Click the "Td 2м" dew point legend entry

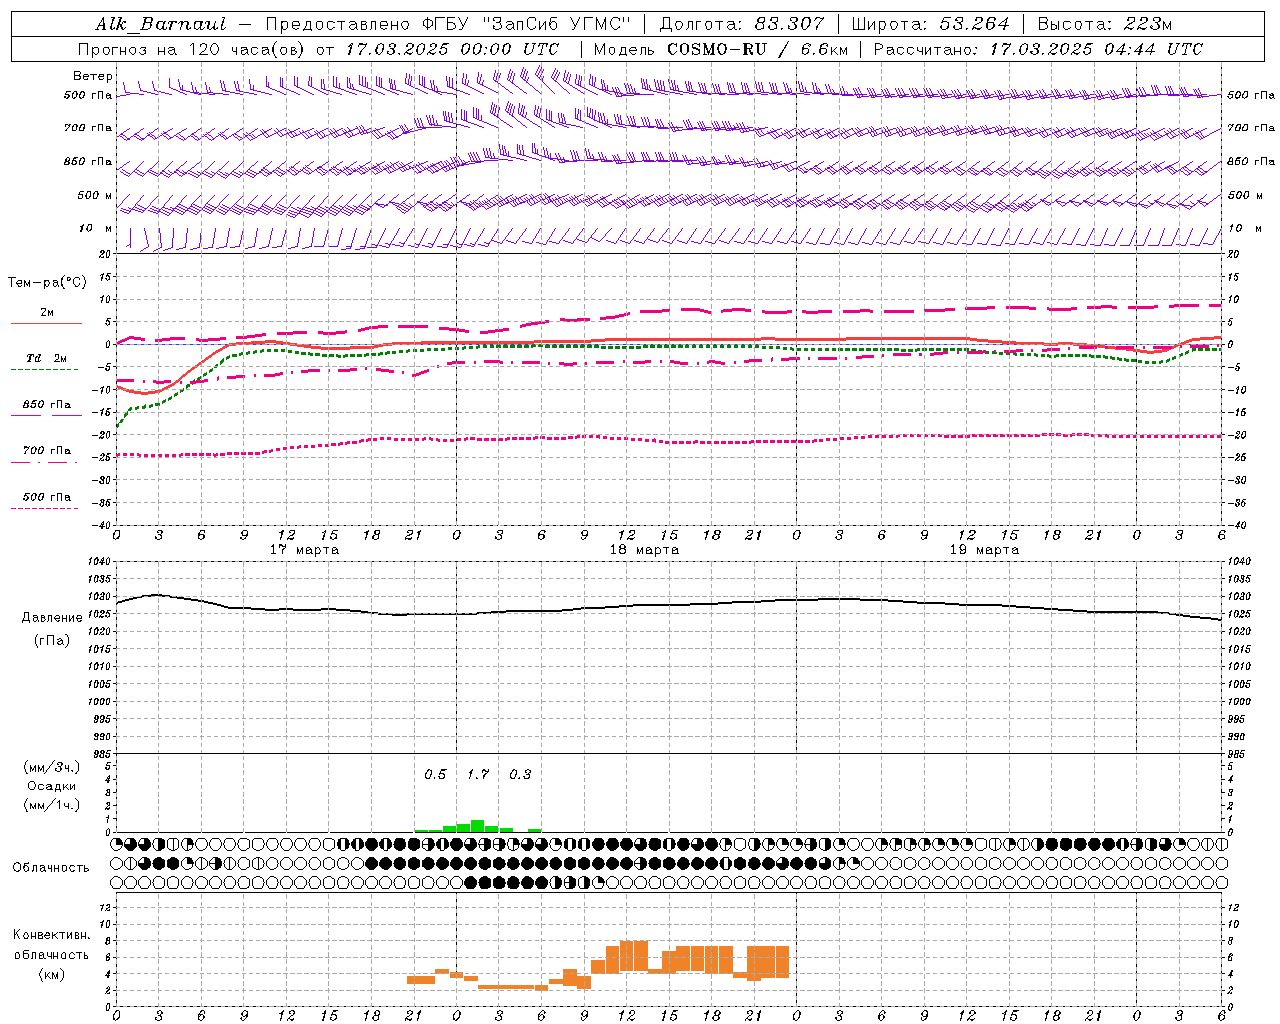point(47,358)
